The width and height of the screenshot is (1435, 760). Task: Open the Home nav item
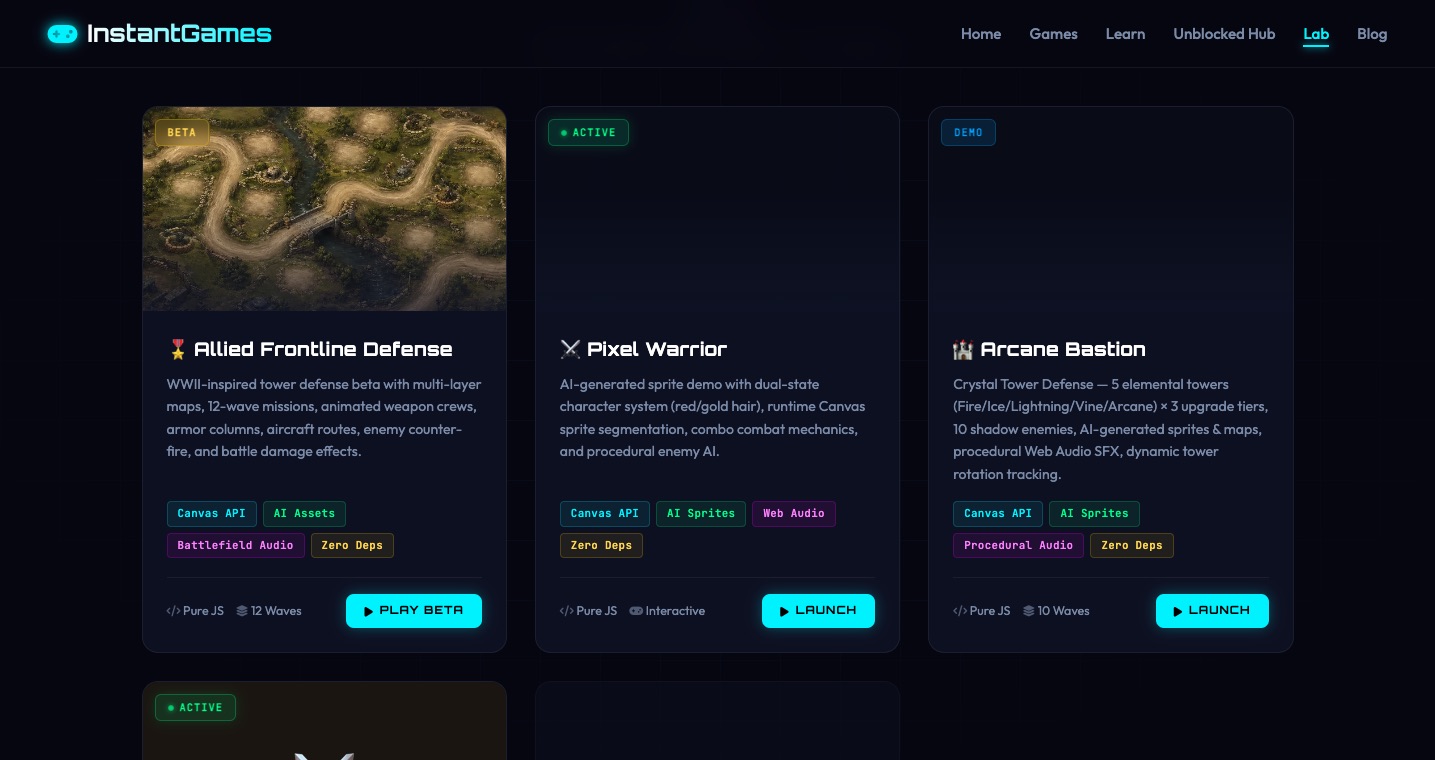pyautogui.click(x=981, y=34)
